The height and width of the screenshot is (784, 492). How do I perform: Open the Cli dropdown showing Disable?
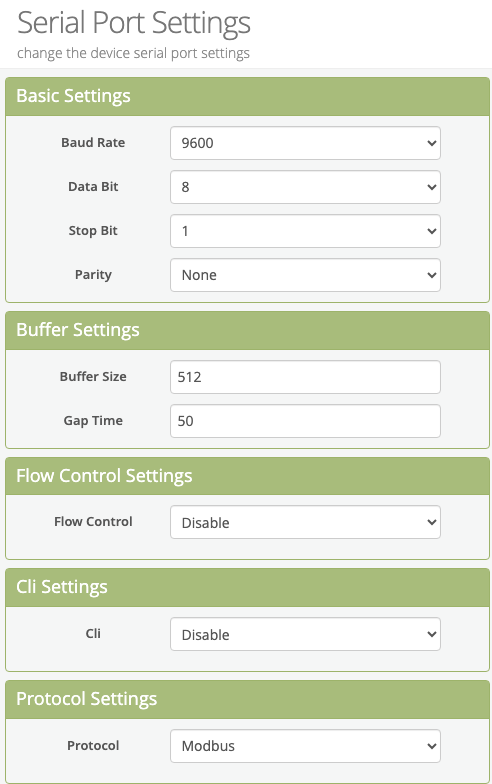pos(305,634)
